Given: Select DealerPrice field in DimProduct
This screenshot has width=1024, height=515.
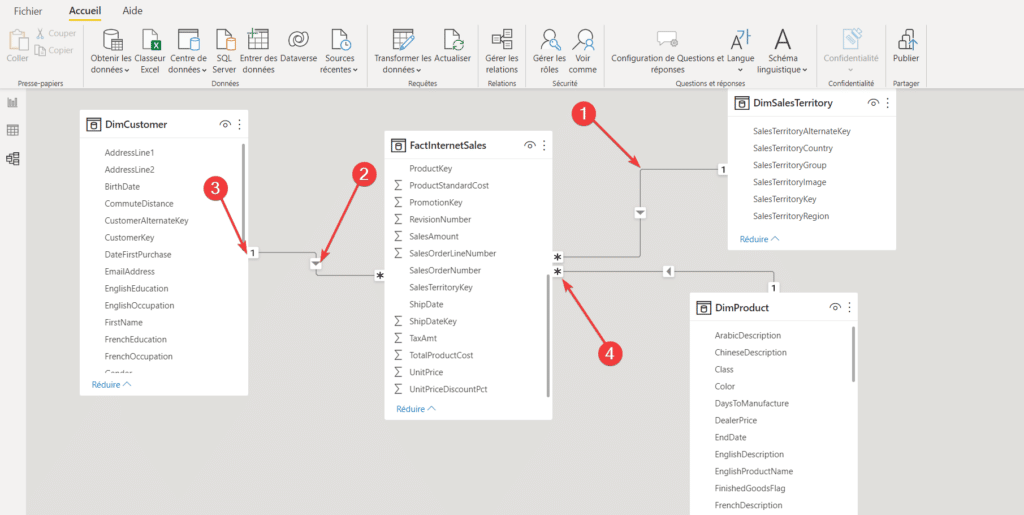Looking at the screenshot, I should [x=735, y=420].
